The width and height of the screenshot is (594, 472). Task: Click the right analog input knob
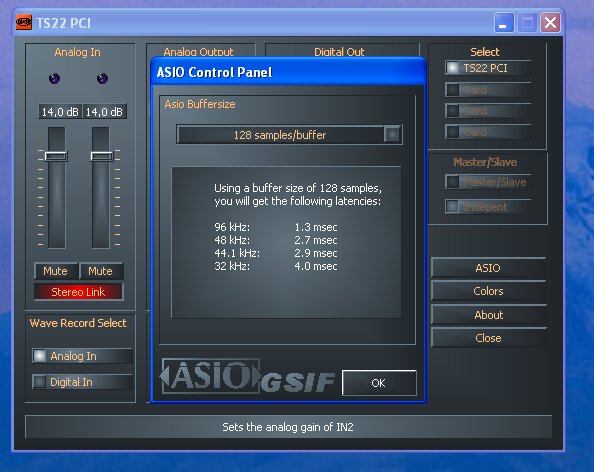[x=102, y=78]
